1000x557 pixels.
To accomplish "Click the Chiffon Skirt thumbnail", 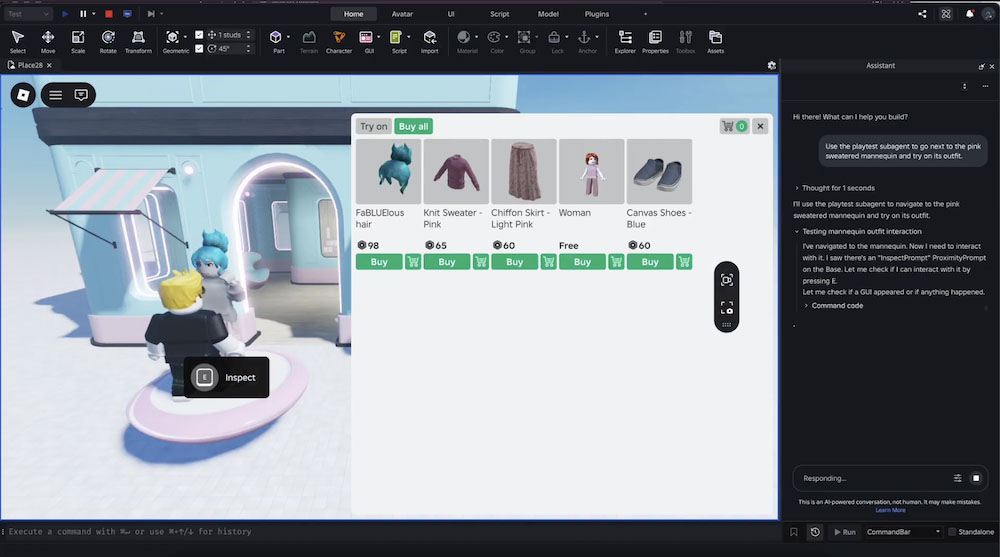I will pos(524,171).
